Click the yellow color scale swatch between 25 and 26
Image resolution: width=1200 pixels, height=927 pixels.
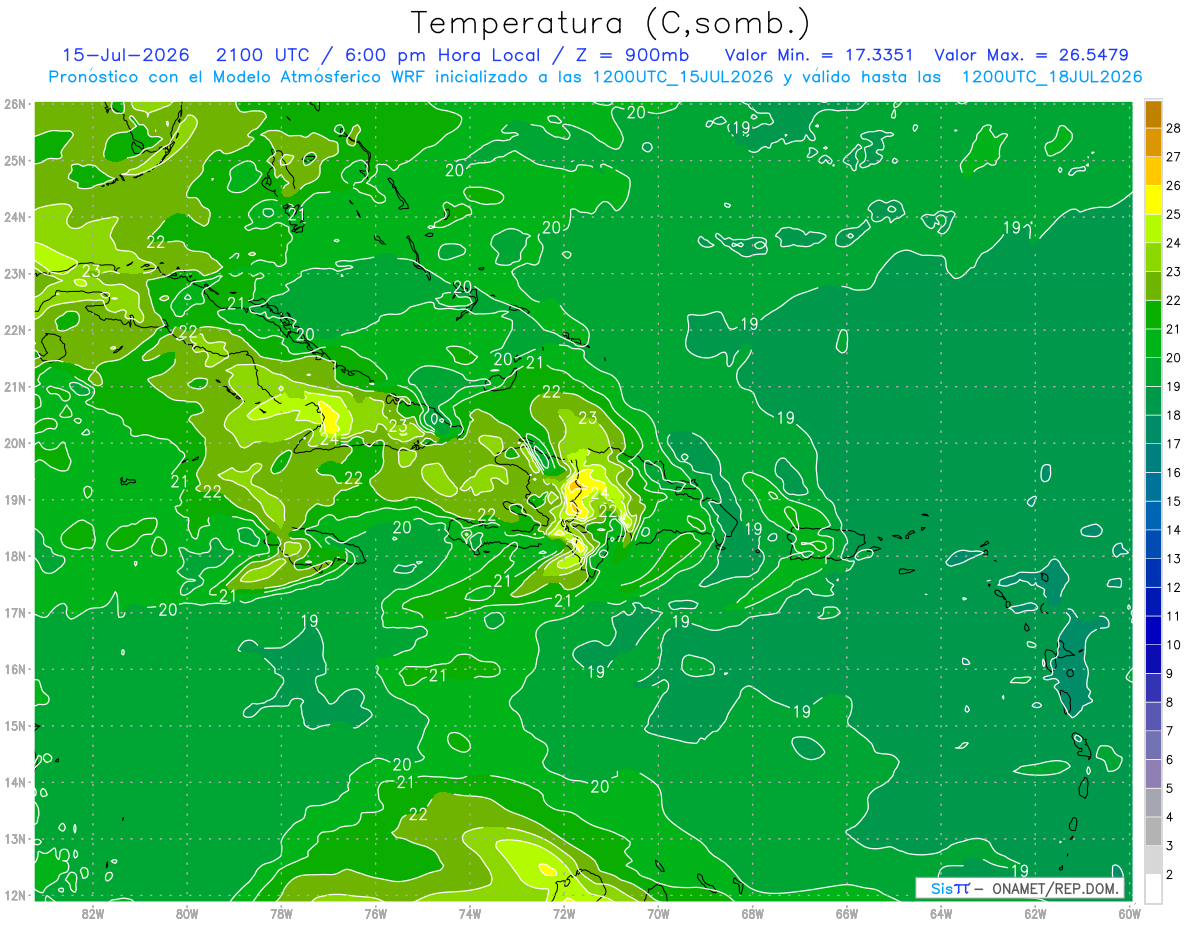(1153, 200)
